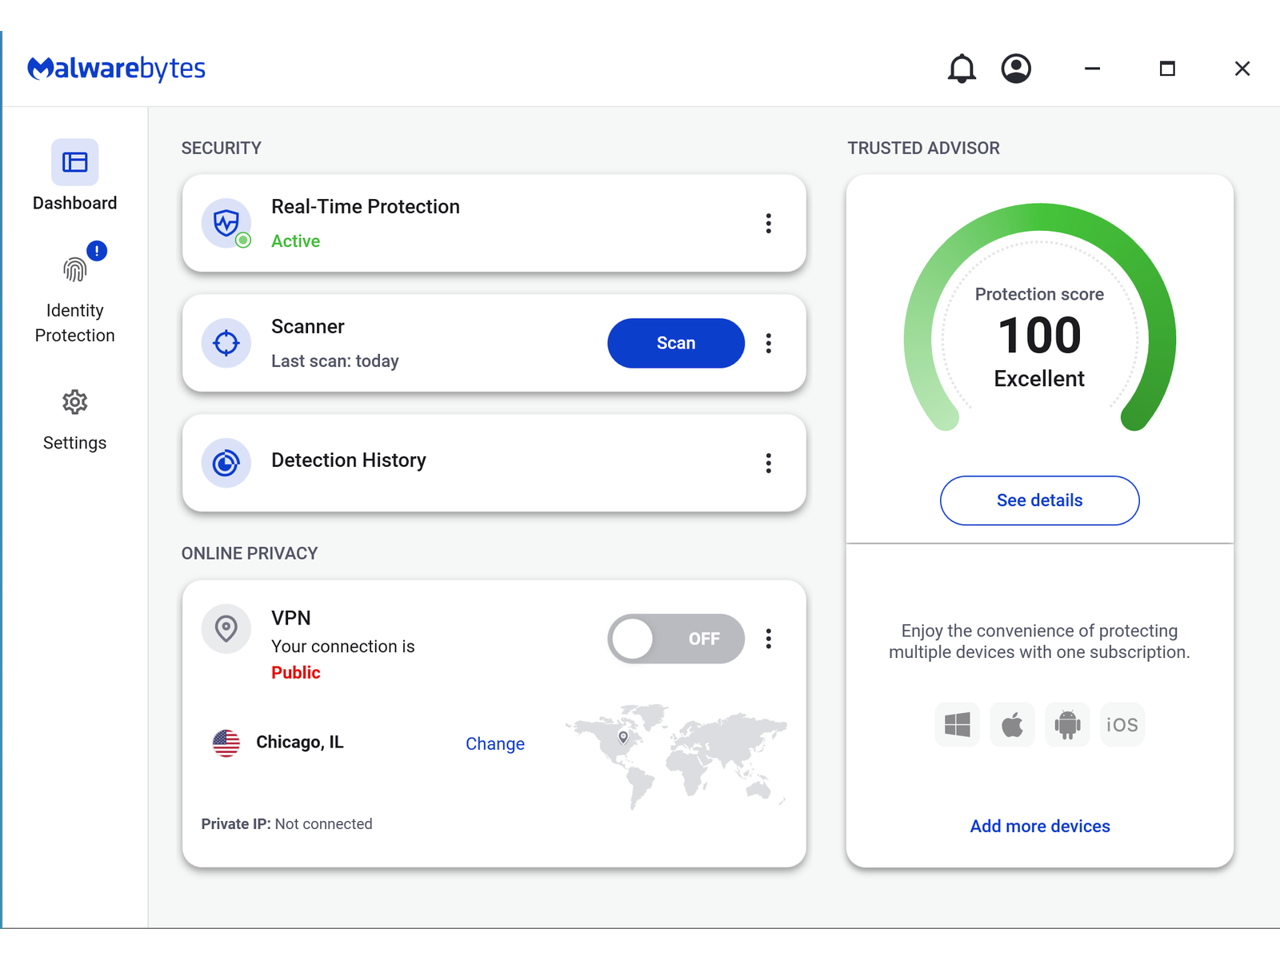Click Change to pick VPN location
This screenshot has width=1280, height=960.
(495, 744)
